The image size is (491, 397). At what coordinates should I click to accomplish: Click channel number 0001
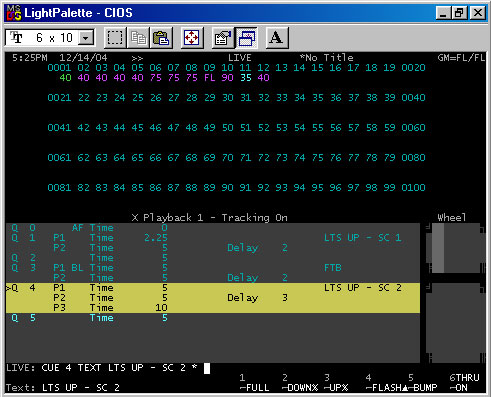tap(59, 68)
